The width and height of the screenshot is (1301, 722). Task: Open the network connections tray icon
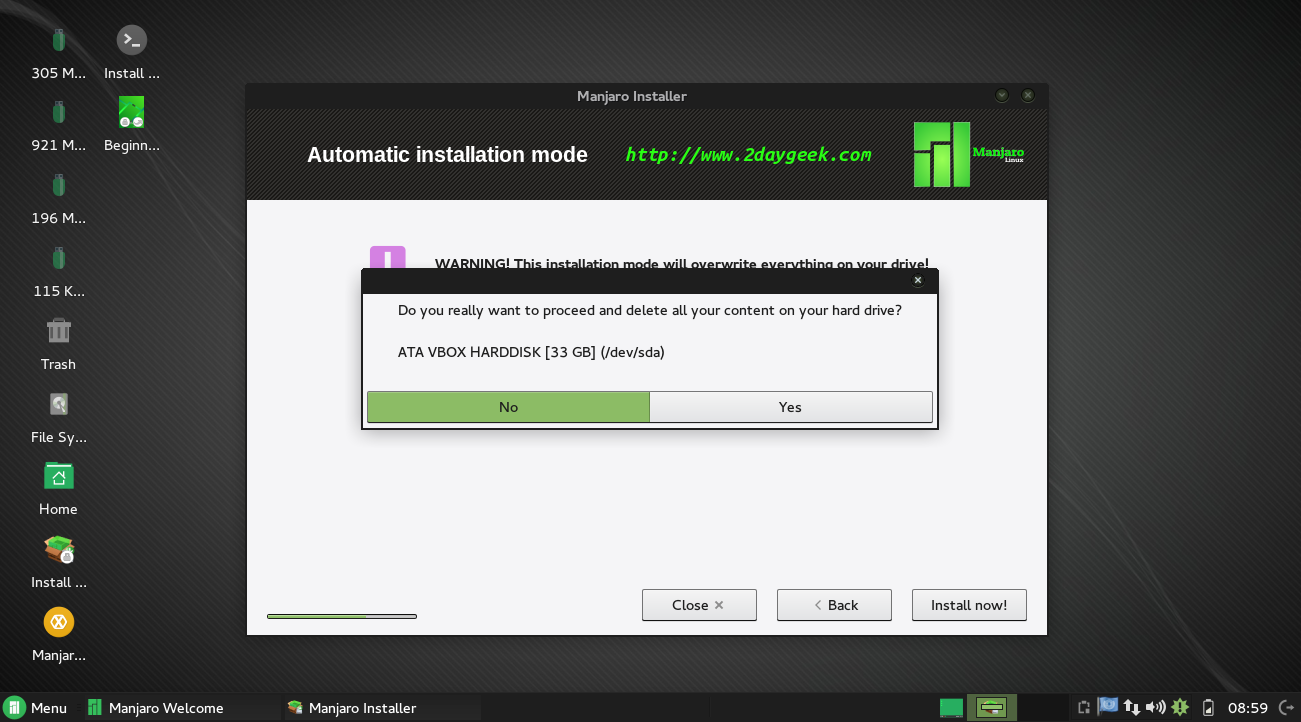1132,708
